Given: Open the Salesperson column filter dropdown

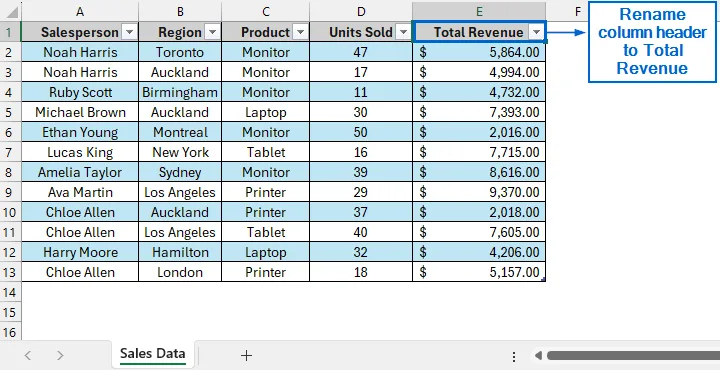Looking at the screenshot, I should point(129,32).
